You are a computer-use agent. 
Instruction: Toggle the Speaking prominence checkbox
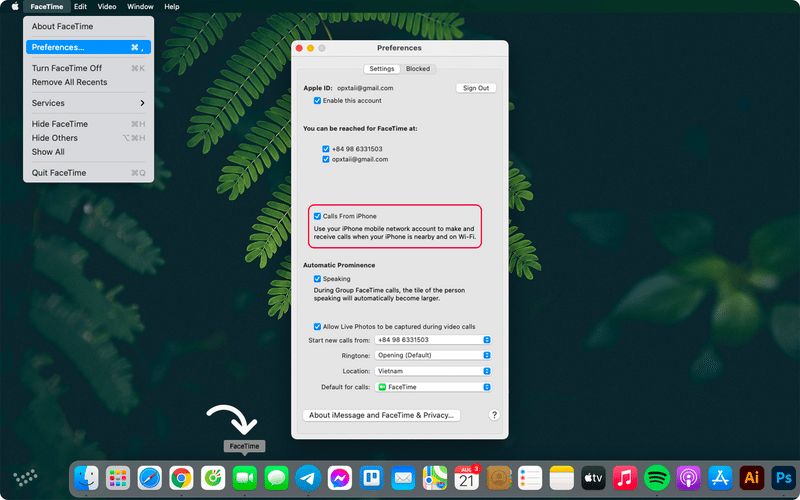coord(317,279)
